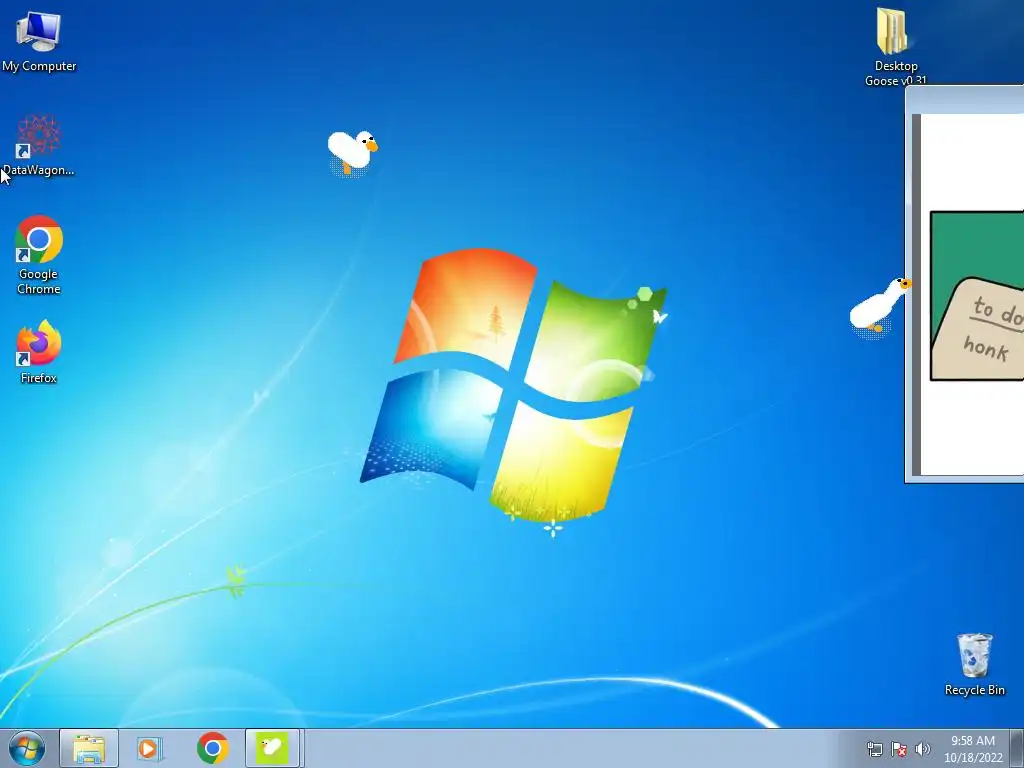Select the DataWagon desktop shortcut

pyautogui.click(x=39, y=145)
